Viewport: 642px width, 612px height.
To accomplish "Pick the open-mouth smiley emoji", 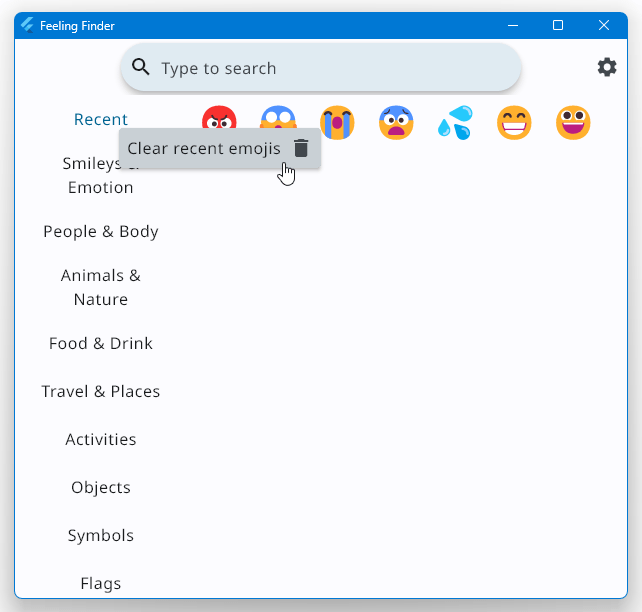I will click(573, 122).
